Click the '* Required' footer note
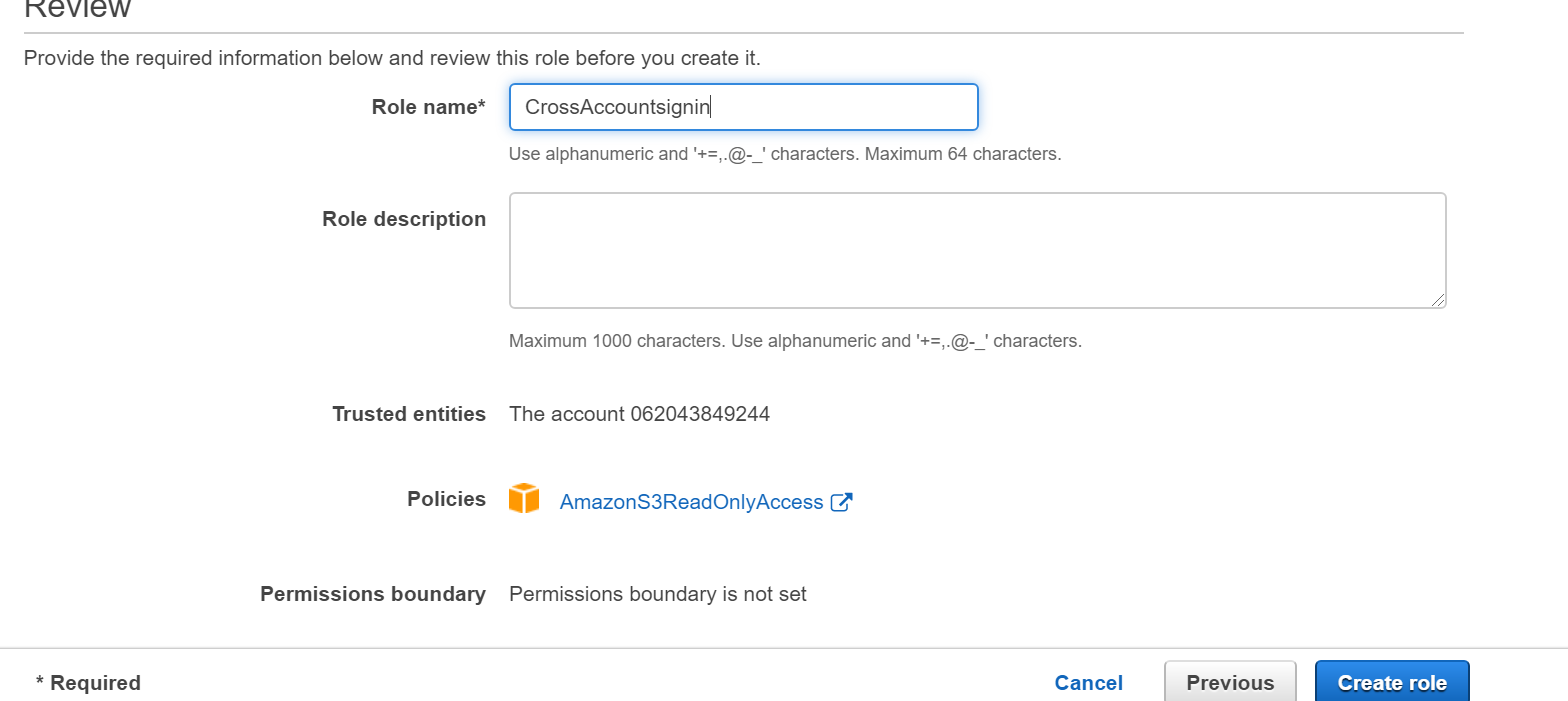The width and height of the screenshot is (1568, 701). [x=88, y=683]
